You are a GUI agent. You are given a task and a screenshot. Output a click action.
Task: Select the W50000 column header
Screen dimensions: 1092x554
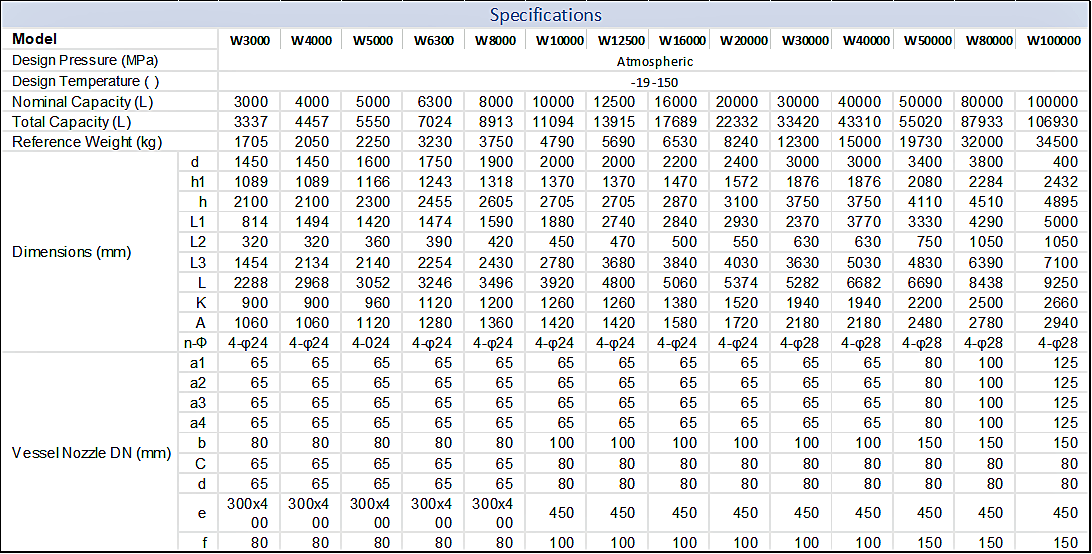coord(928,40)
